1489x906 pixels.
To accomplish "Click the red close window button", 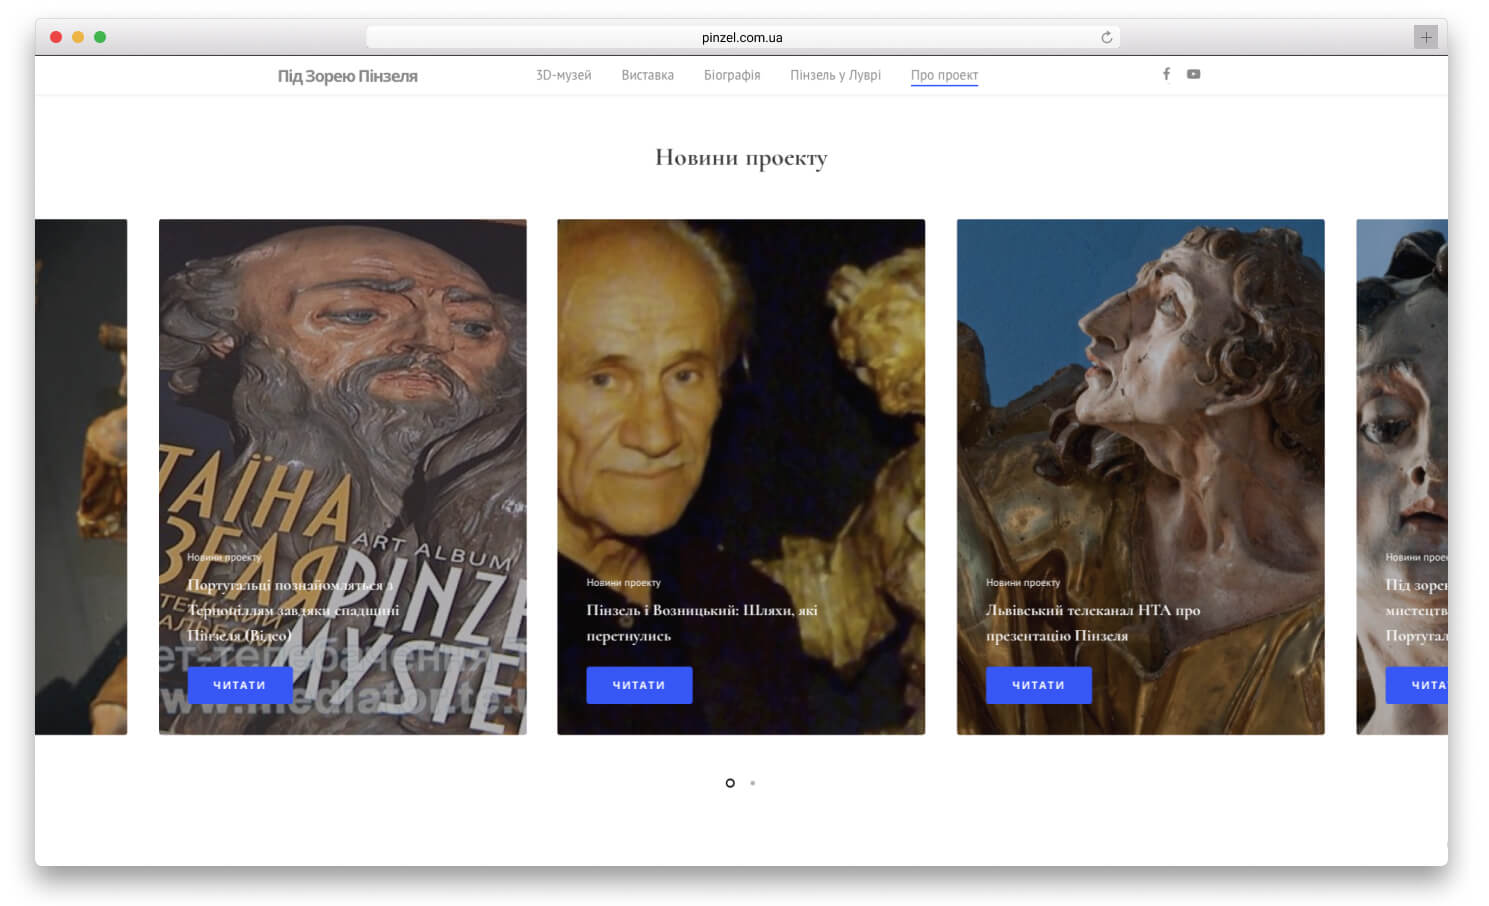I will (56, 37).
